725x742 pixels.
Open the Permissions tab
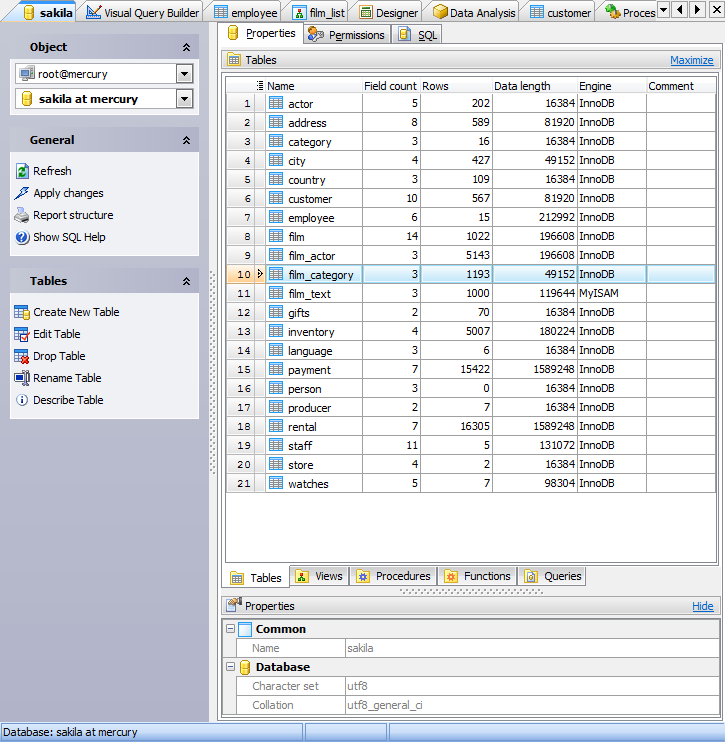pos(347,35)
